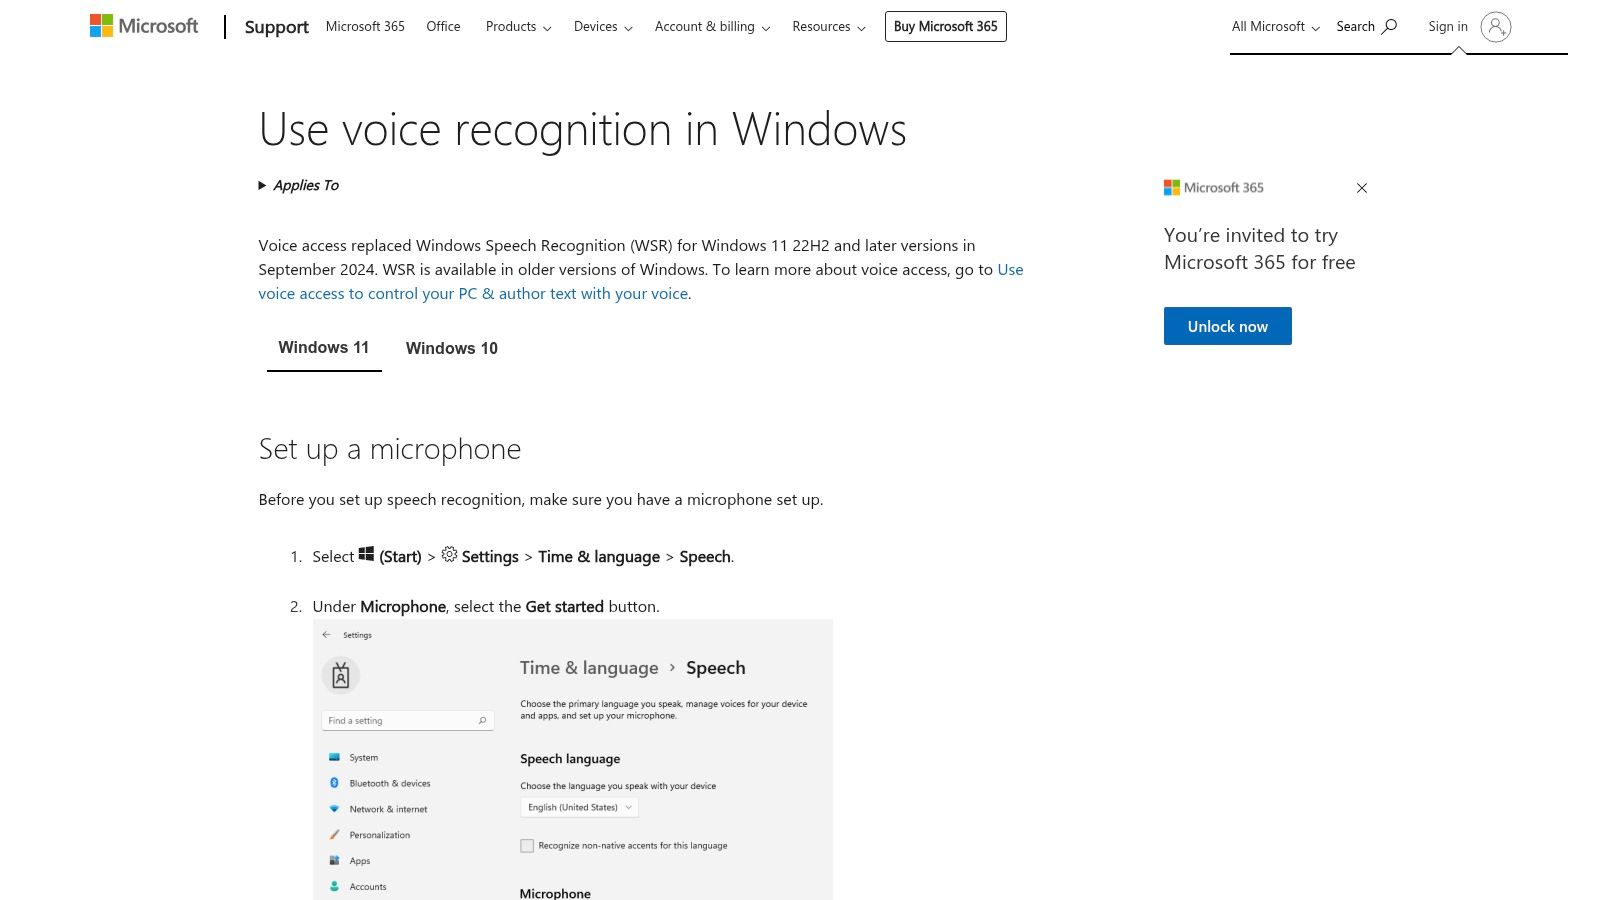This screenshot has width=1600, height=900.
Task: Click the System icon in Settings sidebar
Action: tap(334, 757)
